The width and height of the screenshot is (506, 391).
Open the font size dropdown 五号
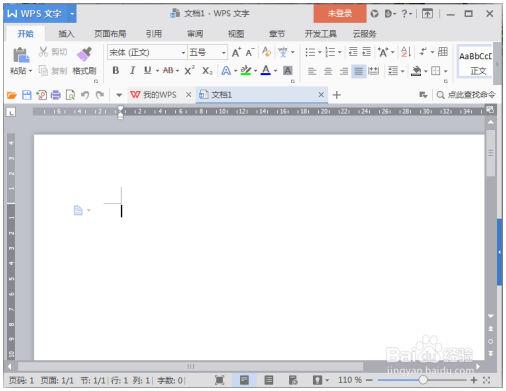tap(207, 52)
